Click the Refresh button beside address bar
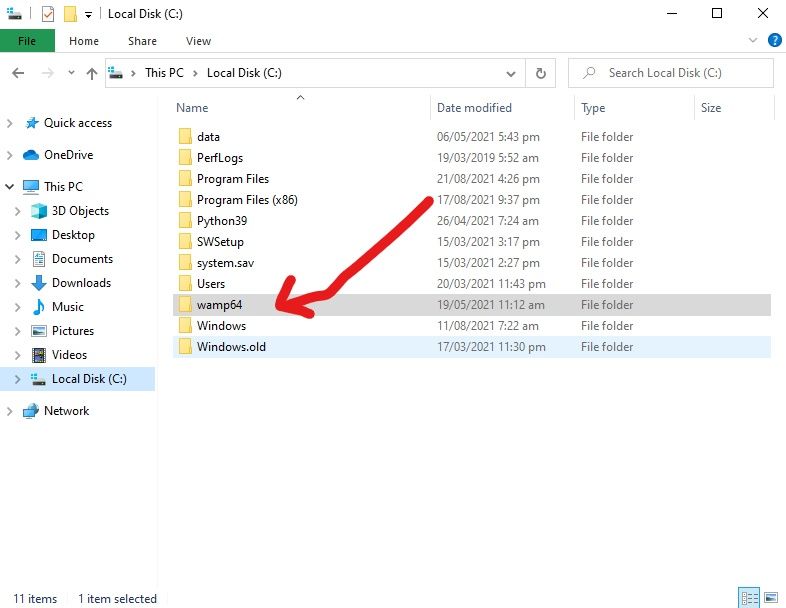 click(541, 73)
